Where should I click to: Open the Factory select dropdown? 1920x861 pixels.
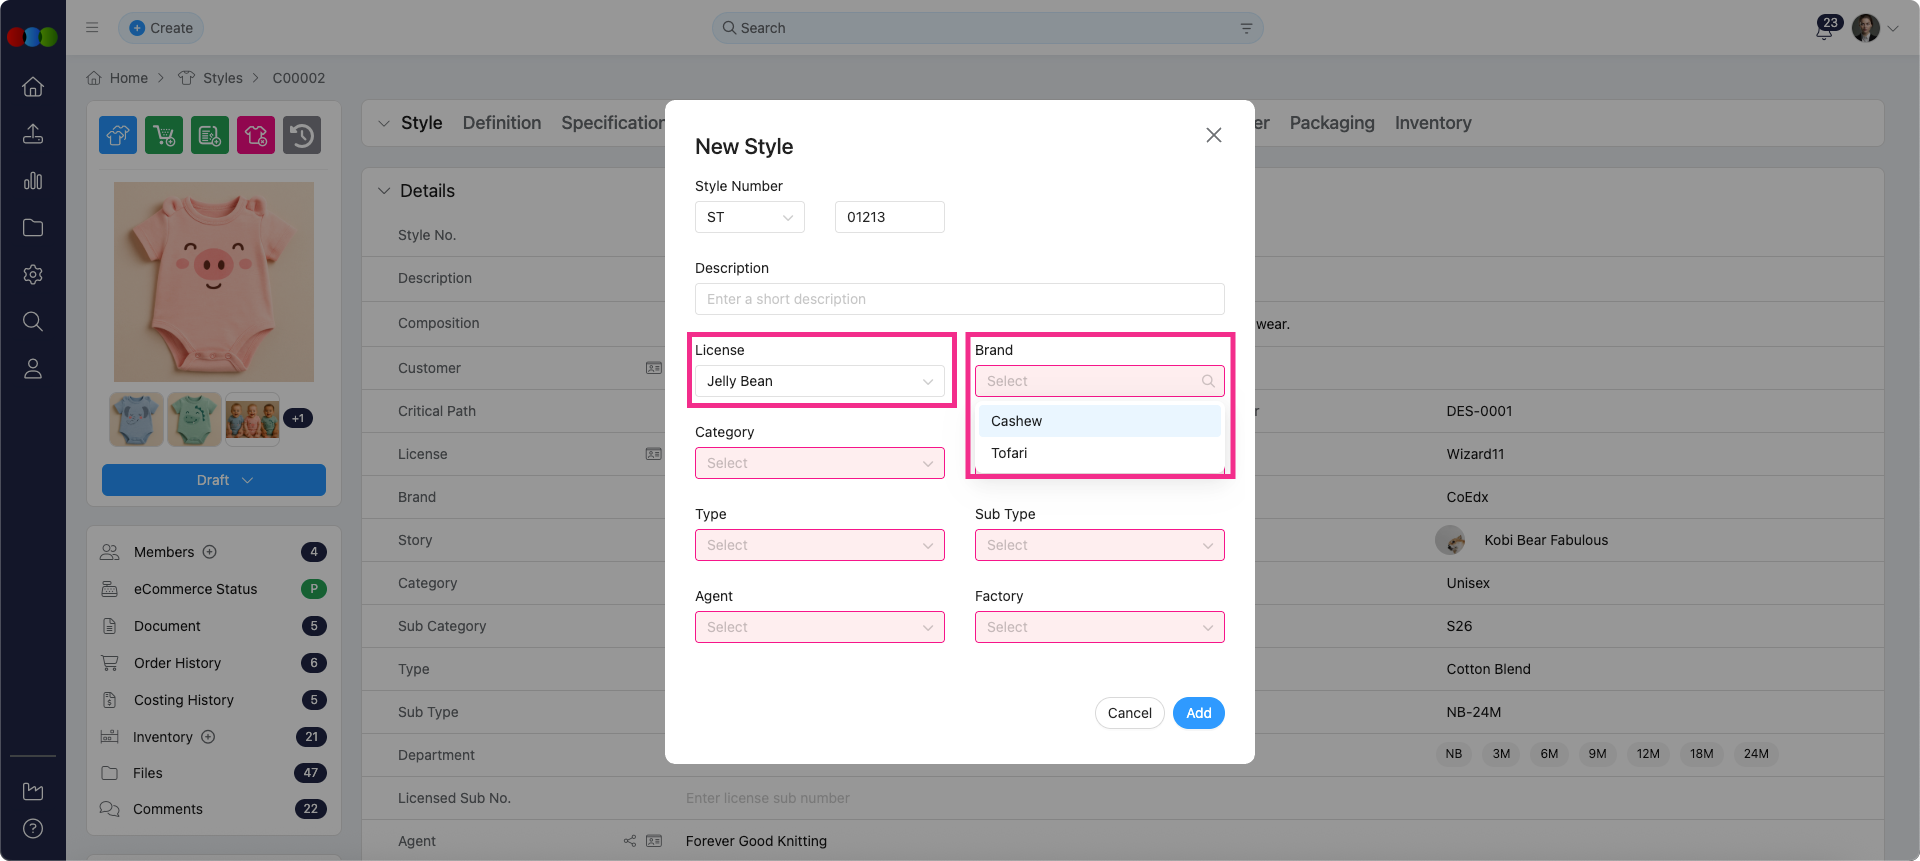(1099, 627)
